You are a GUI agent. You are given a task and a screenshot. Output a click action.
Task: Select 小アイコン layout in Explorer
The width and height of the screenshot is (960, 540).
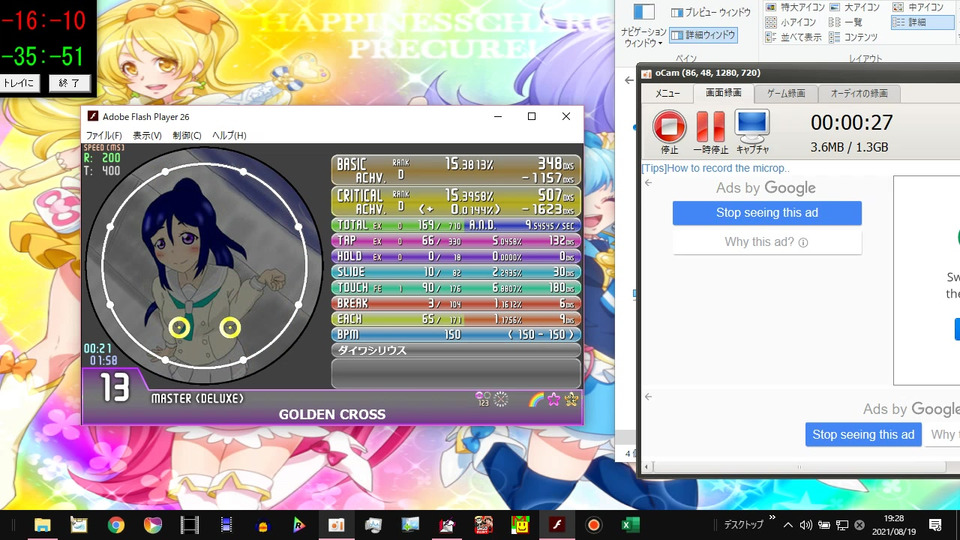click(791, 22)
